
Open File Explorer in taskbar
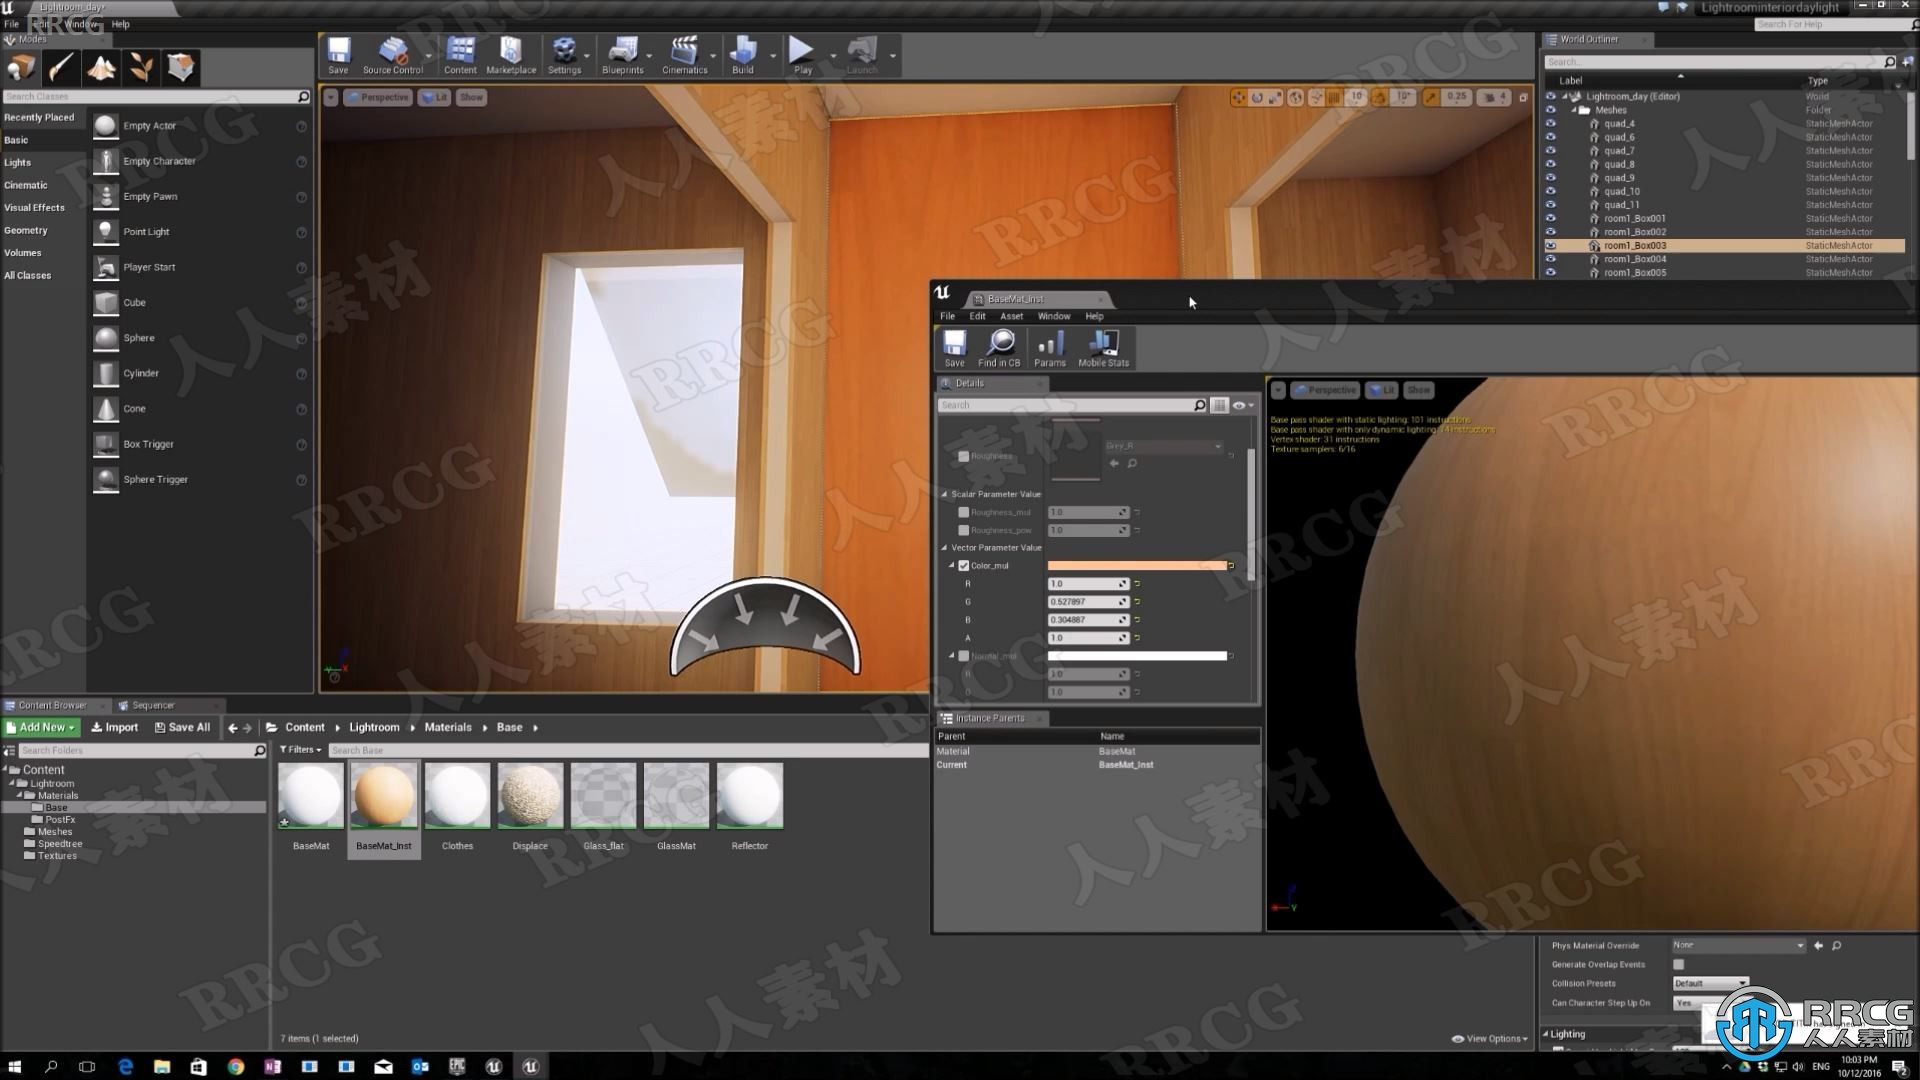pos(162,1066)
